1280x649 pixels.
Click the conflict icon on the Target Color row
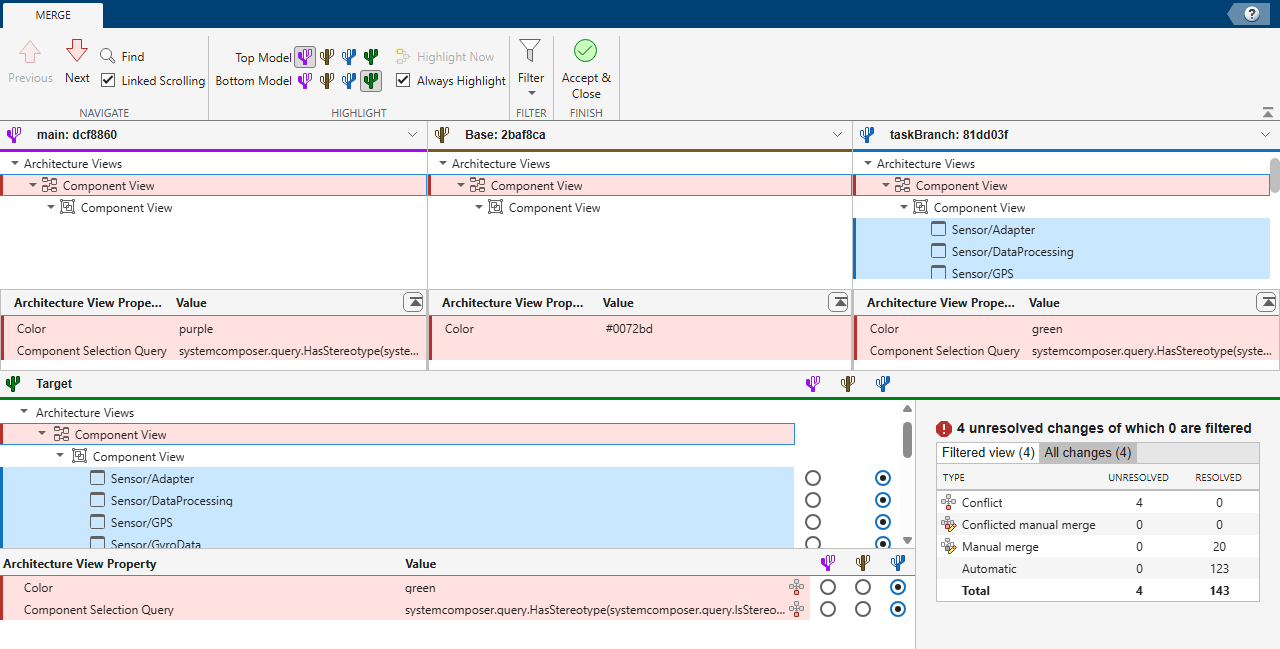point(796,587)
